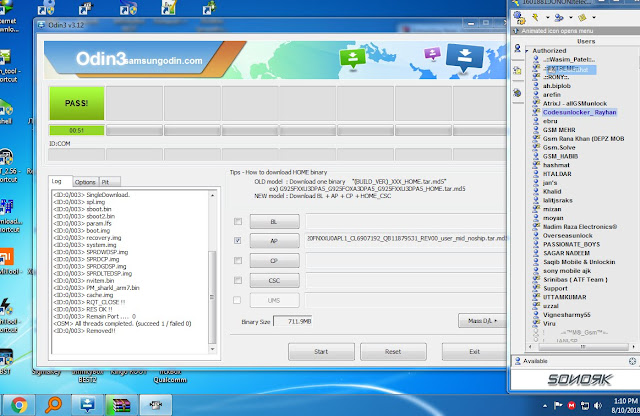Tick the CP checkbox in Odin
The width and height of the screenshot is (640, 416).
coord(238,260)
